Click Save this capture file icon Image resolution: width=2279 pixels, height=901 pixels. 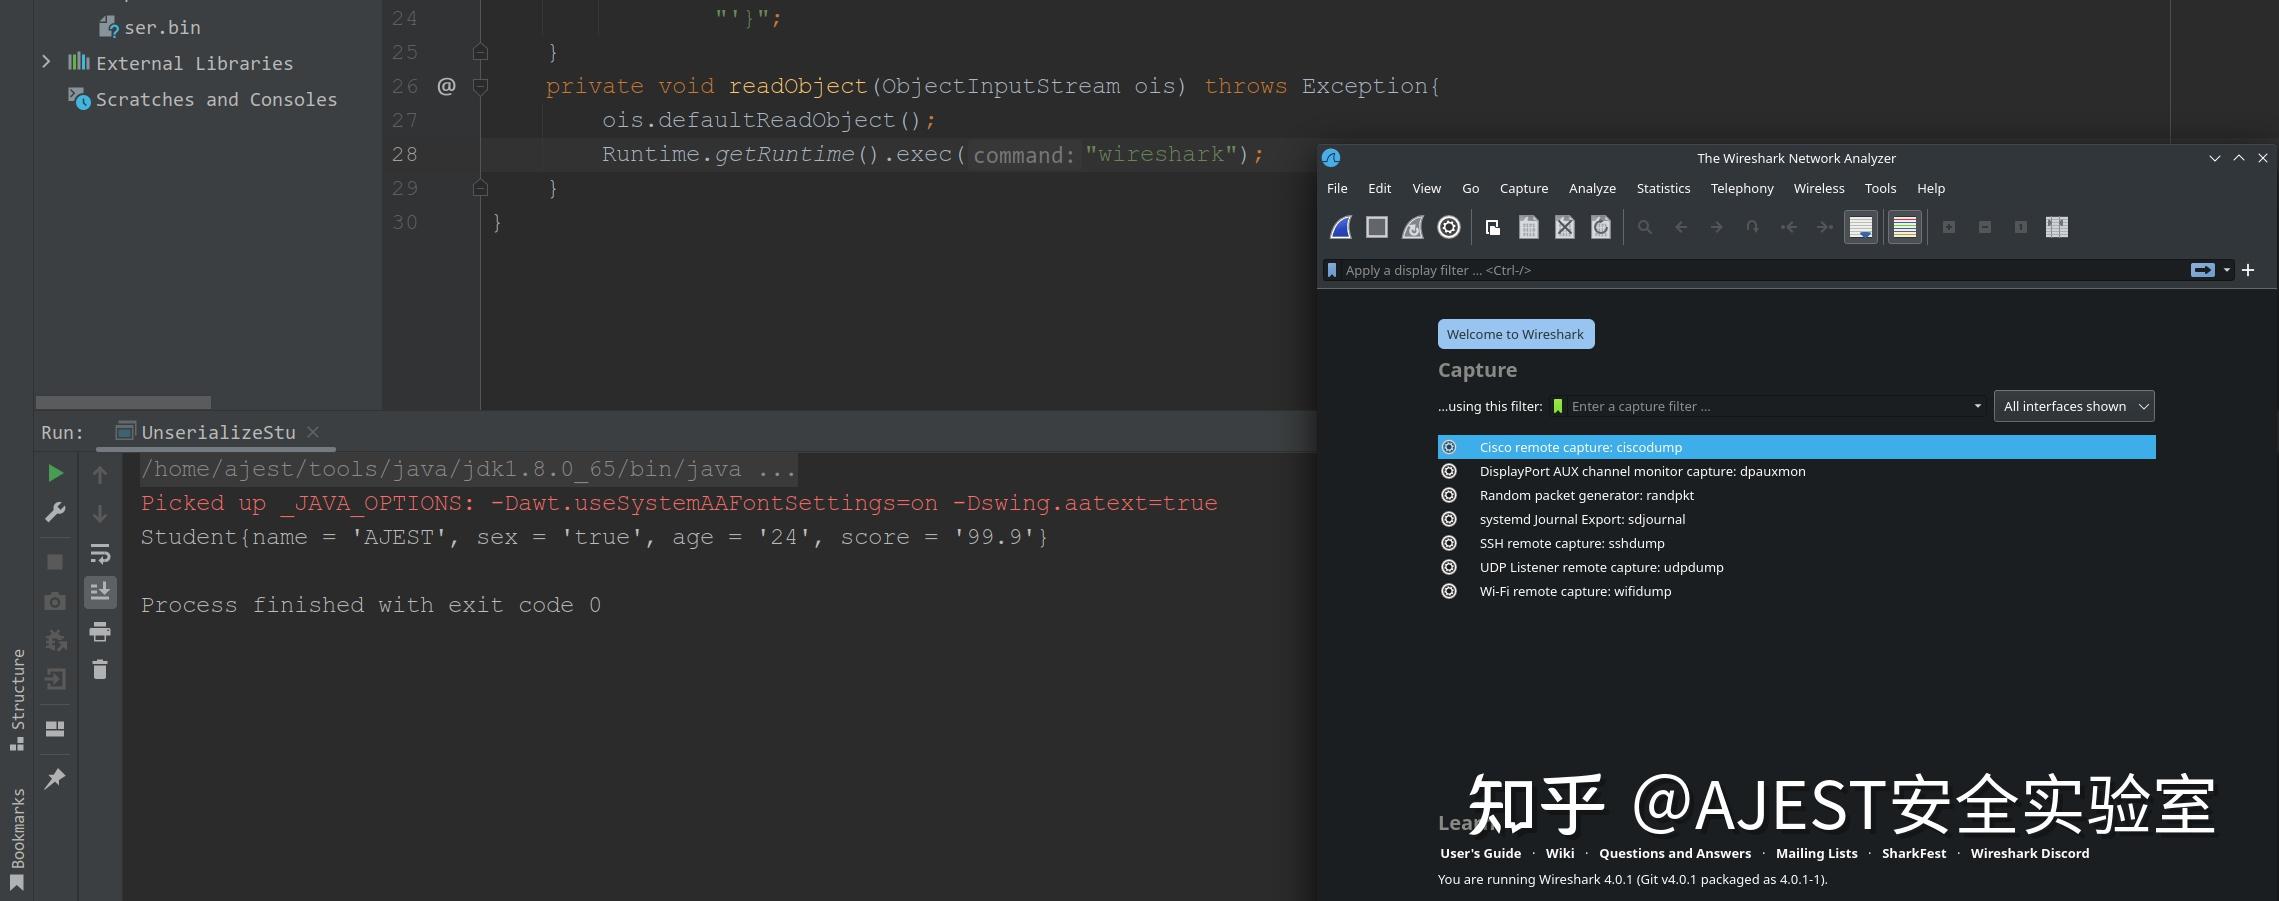coord(1529,227)
